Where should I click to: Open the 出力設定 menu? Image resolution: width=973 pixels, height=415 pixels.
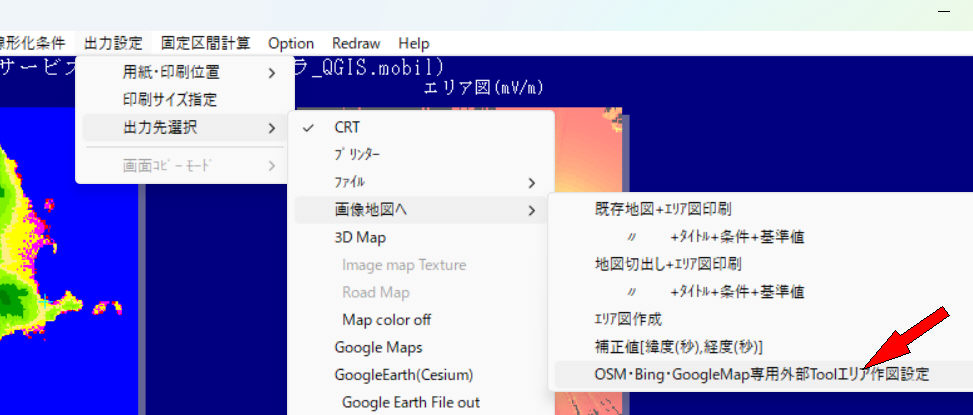[x=113, y=43]
